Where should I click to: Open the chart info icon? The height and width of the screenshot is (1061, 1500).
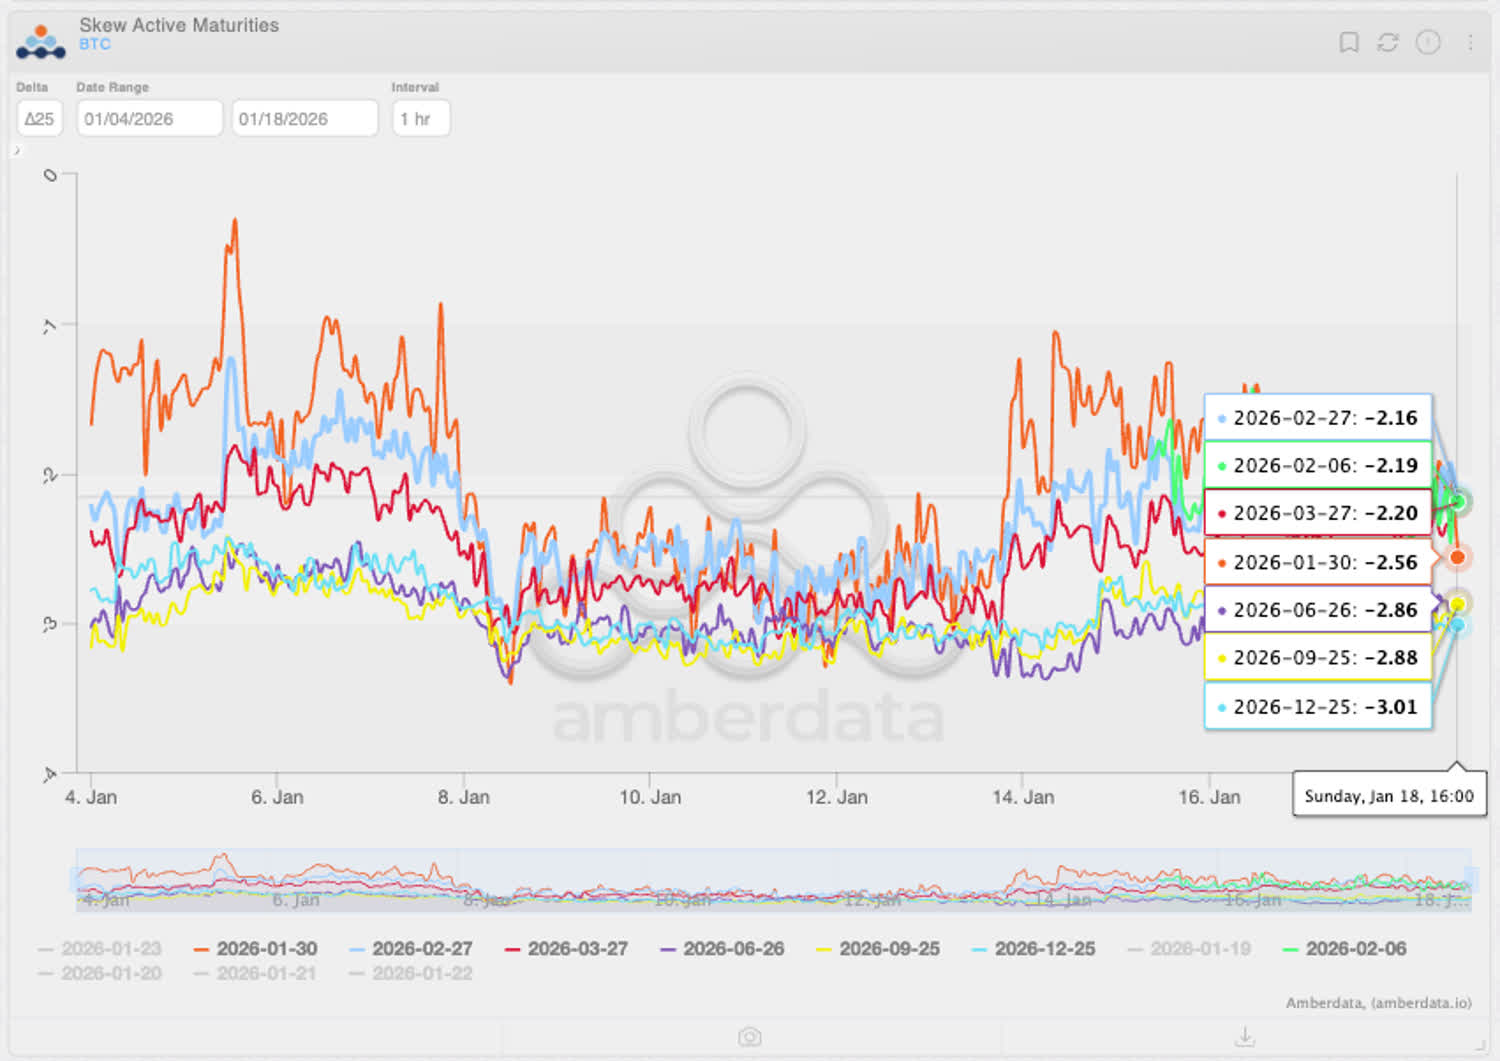point(1428,42)
